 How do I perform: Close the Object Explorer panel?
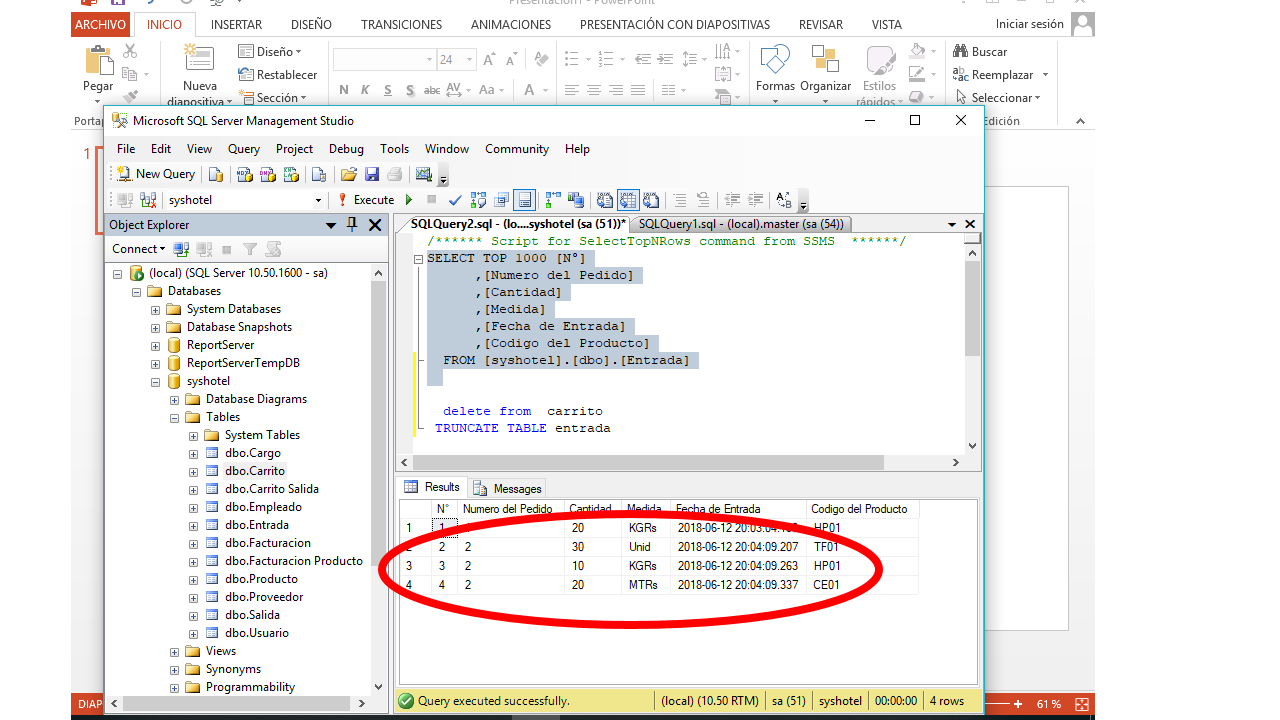click(x=375, y=225)
